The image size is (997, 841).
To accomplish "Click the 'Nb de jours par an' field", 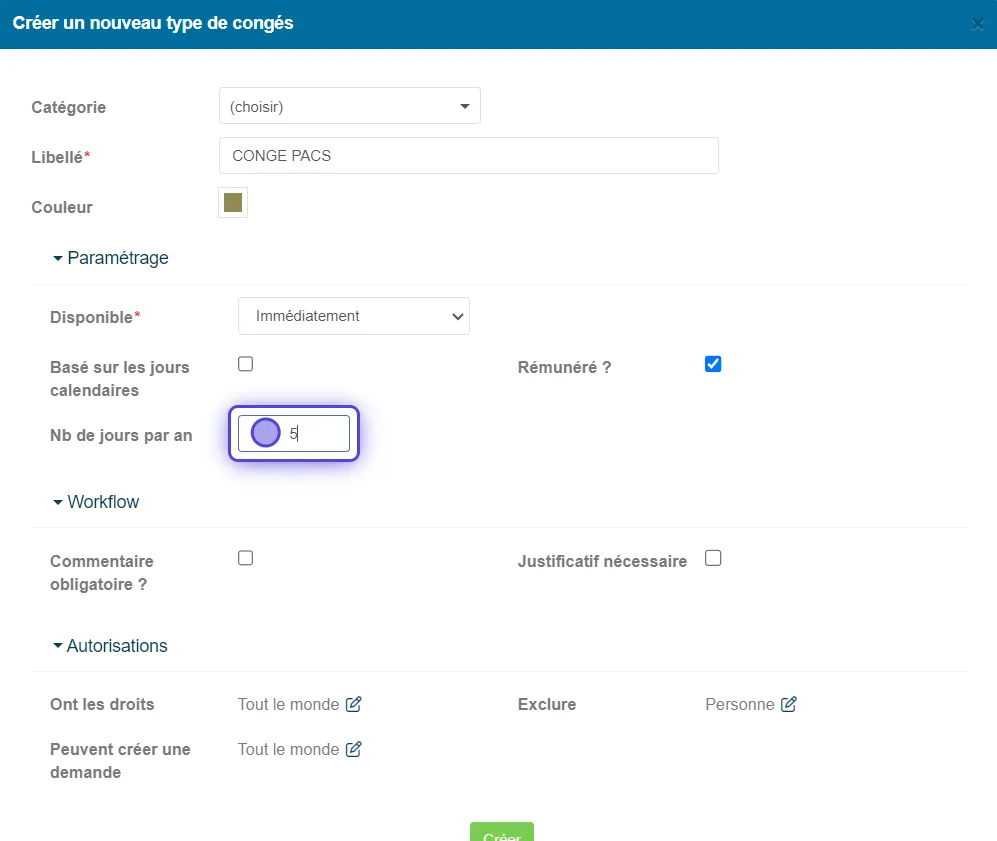I will tap(294, 434).
